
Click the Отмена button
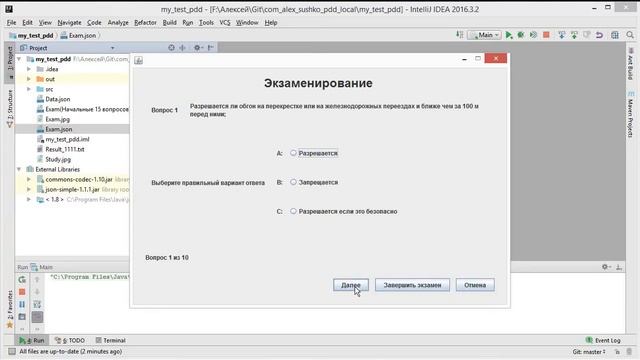point(475,285)
